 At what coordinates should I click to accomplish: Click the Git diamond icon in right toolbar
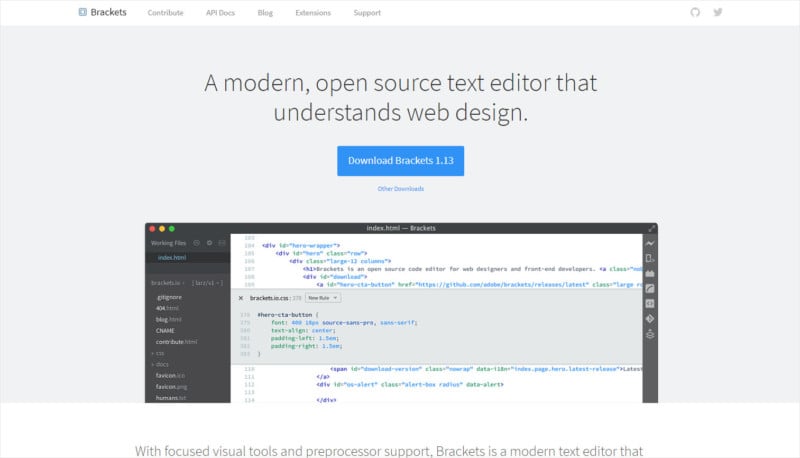coord(650,319)
